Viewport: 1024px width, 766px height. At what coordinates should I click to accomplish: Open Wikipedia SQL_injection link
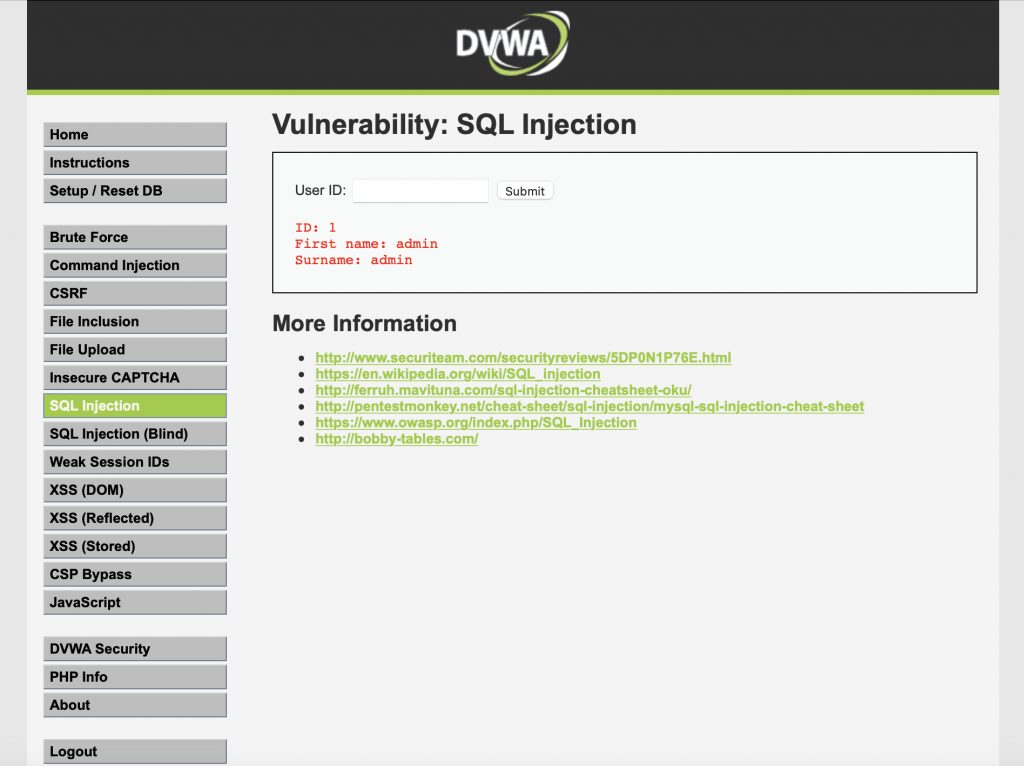[x=458, y=374]
